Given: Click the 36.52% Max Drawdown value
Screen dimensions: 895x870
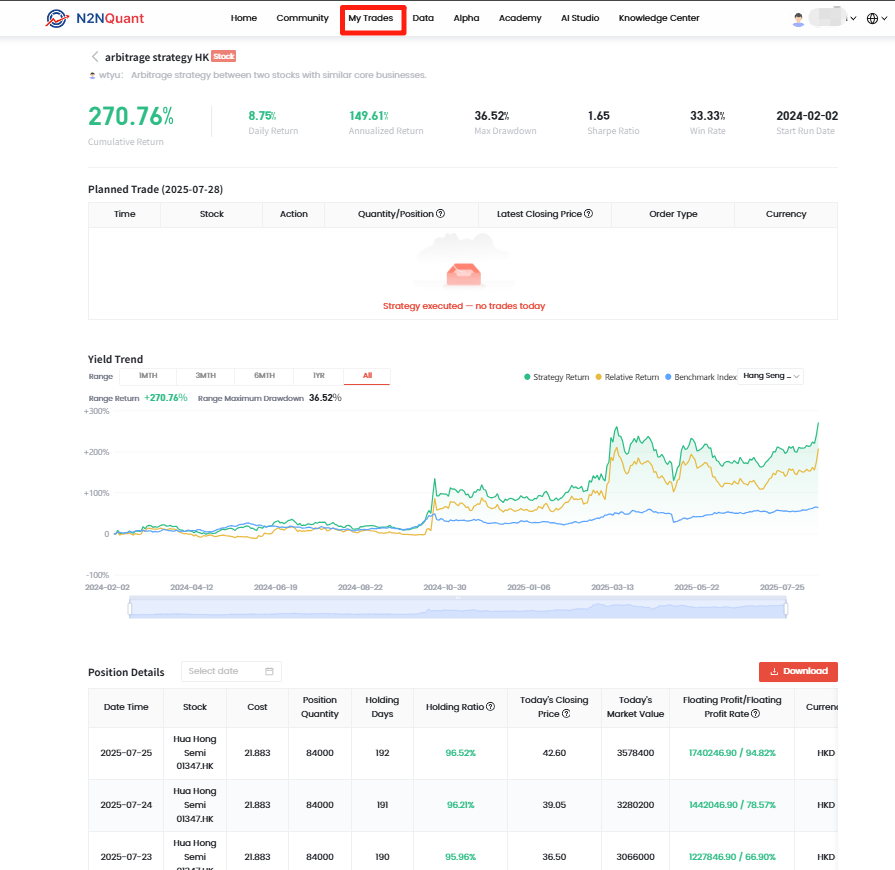Looking at the screenshot, I should [491, 116].
